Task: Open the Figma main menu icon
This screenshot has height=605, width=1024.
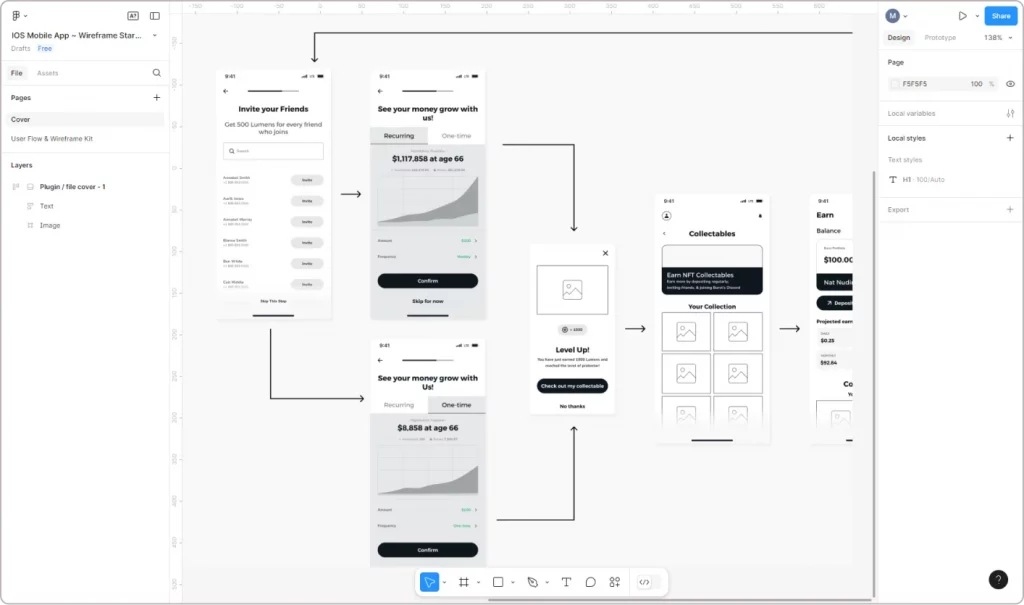Action: pyautogui.click(x=16, y=16)
